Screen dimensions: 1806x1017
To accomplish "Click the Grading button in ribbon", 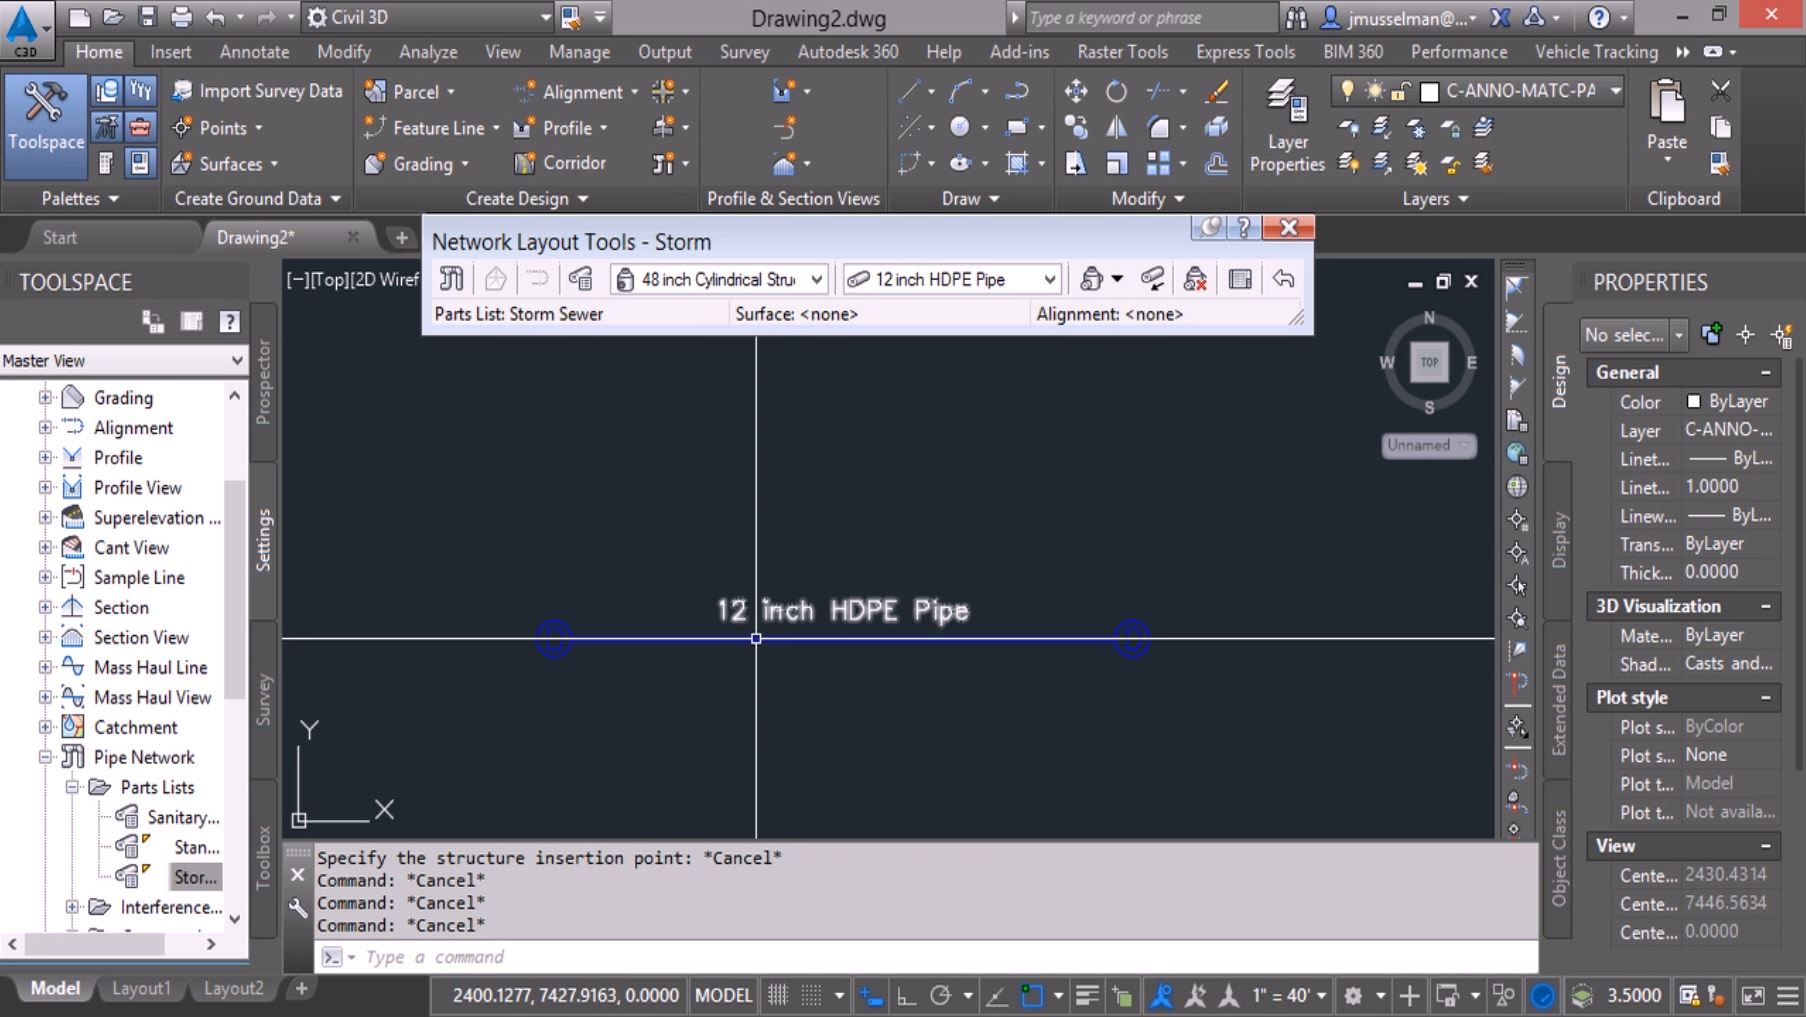I will pos(415,164).
